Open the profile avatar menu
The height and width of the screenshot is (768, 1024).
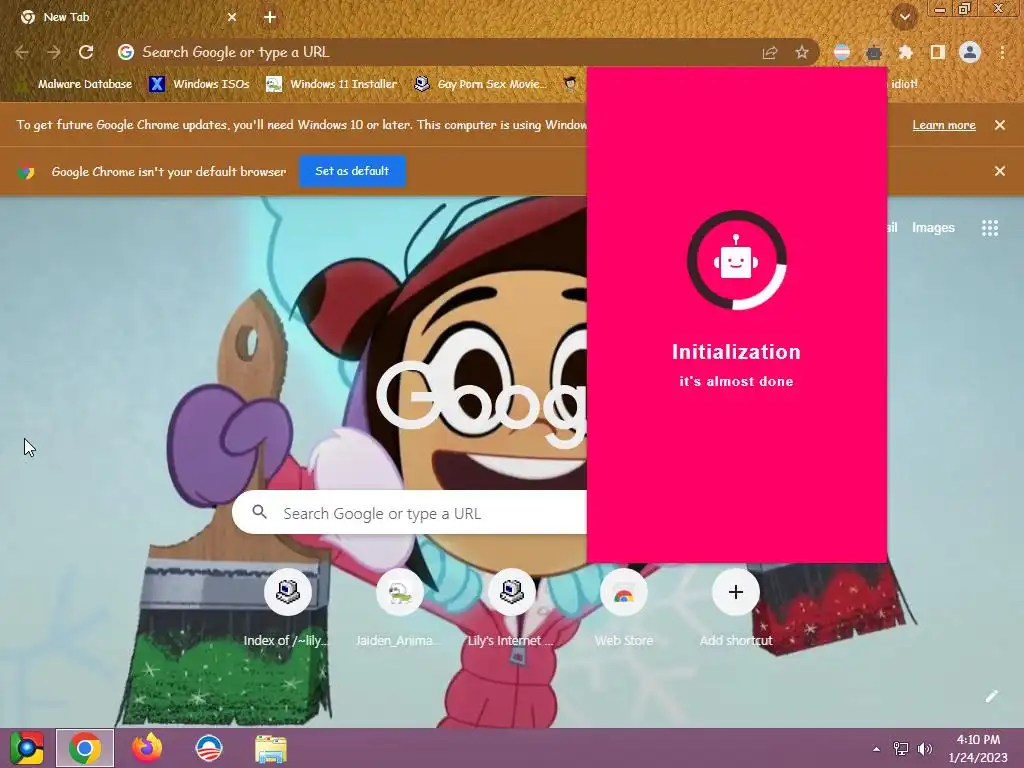point(970,52)
